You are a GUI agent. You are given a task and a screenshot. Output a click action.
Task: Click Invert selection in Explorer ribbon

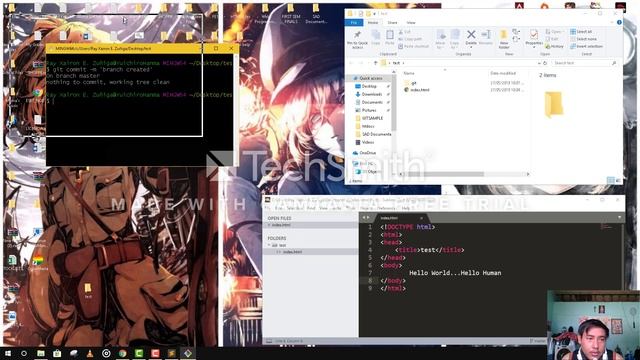point(587,47)
